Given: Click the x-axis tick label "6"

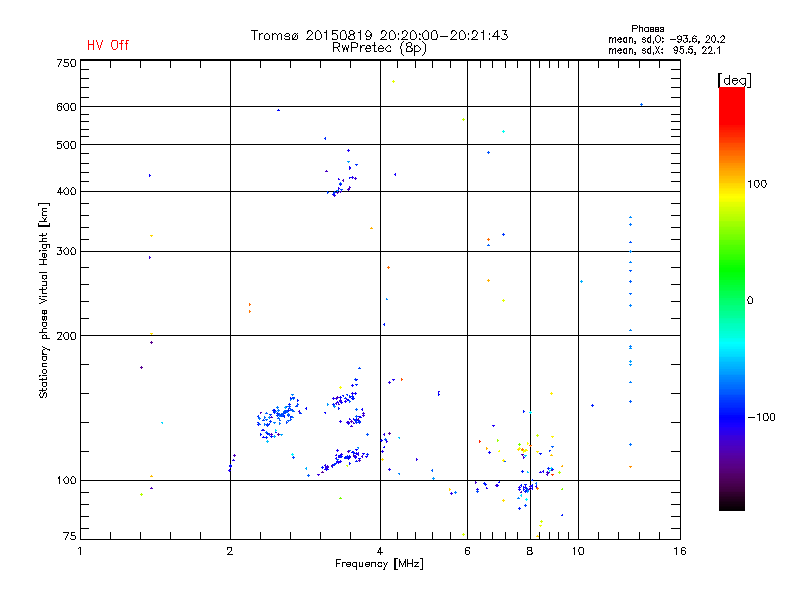Looking at the screenshot, I should pyautogui.click(x=467, y=551).
